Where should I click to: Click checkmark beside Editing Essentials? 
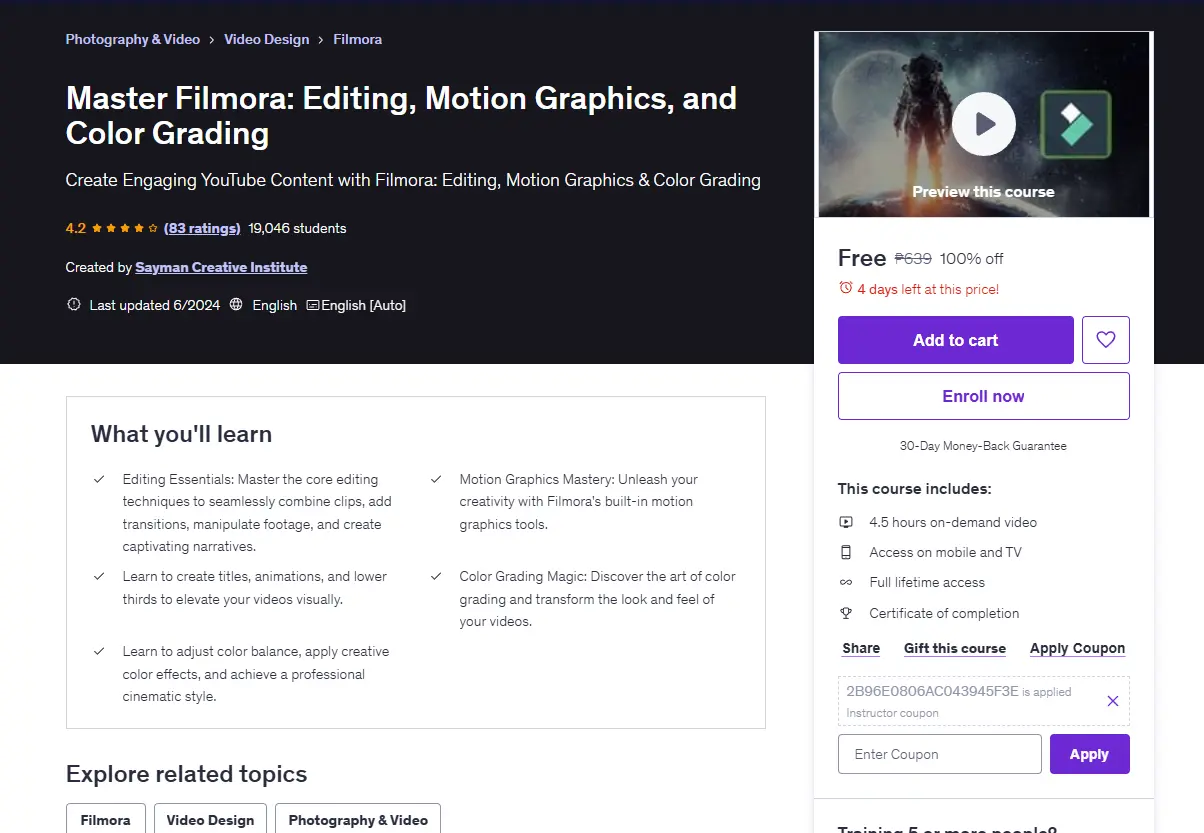point(99,479)
